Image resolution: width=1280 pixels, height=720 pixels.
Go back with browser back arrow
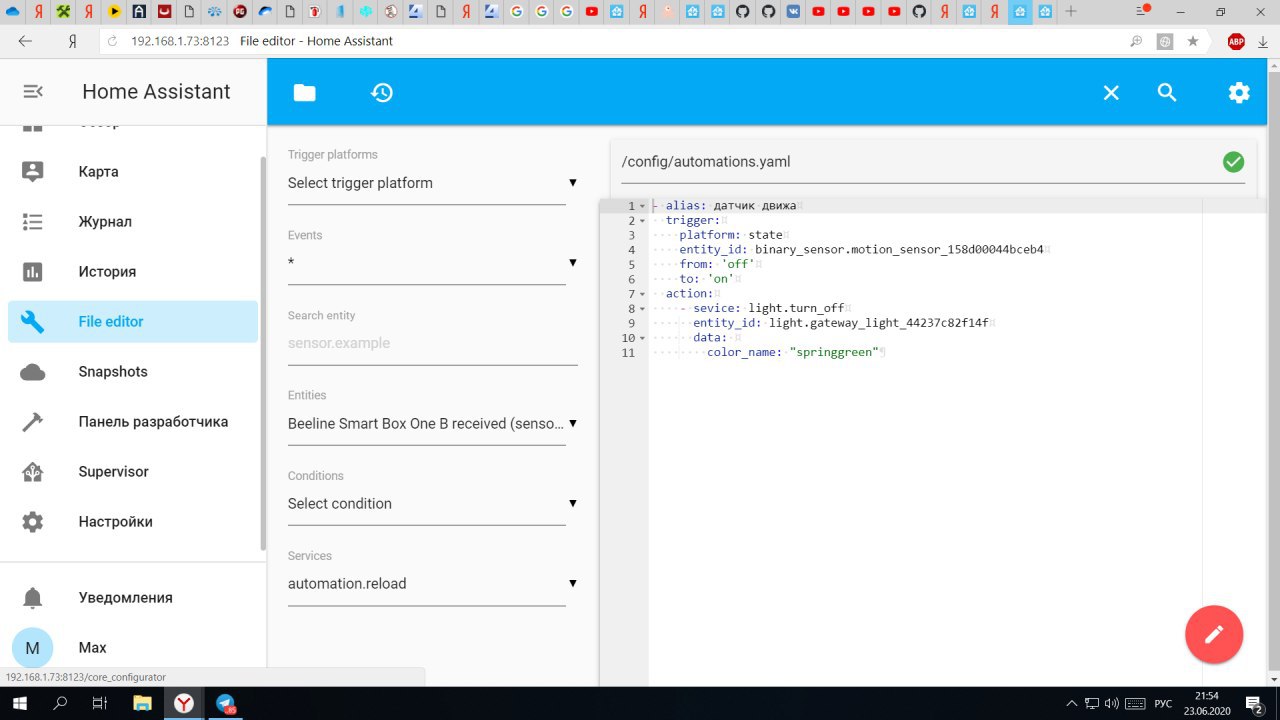point(25,41)
